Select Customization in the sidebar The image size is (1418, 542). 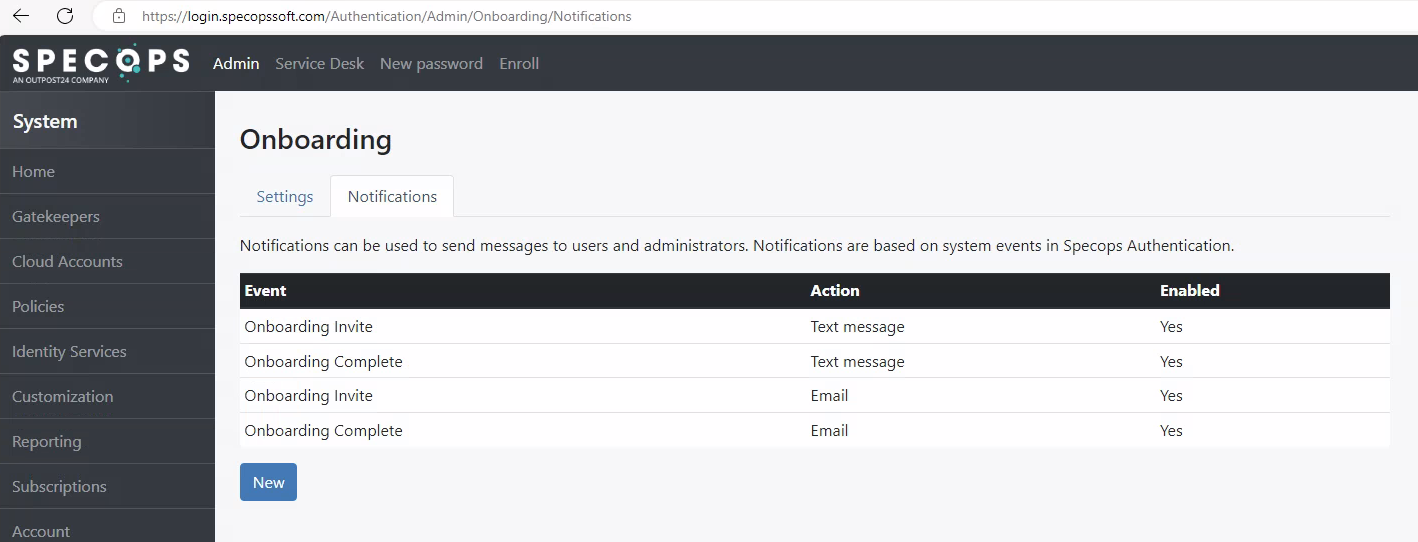(107, 396)
